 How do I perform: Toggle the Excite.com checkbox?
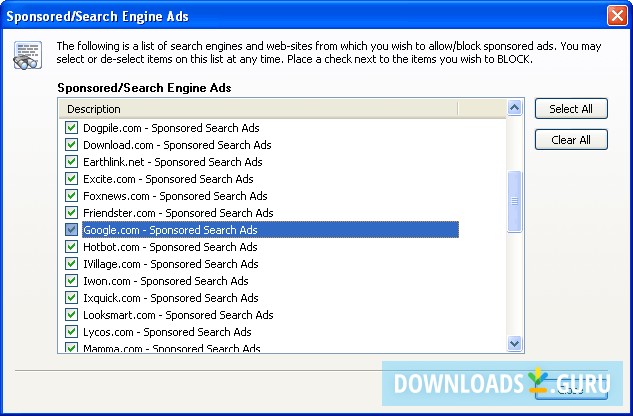click(x=71, y=179)
